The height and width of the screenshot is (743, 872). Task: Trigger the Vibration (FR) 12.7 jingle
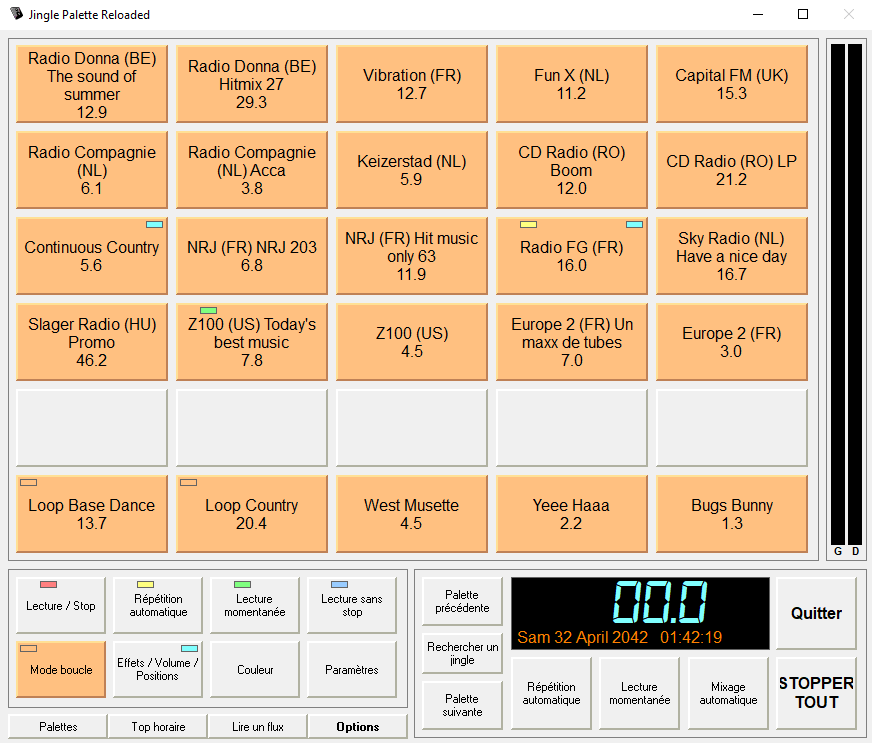click(x=412, y=84)
